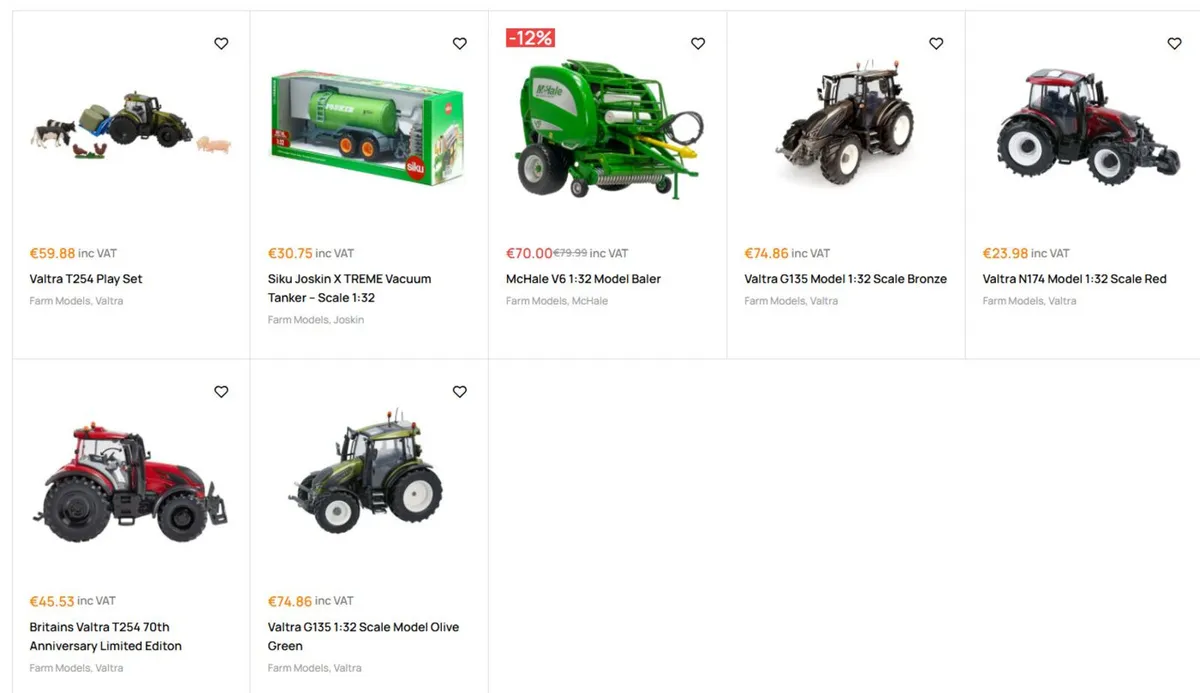Follow the McHale category link
This screenshot has width=1200, height=693.
[x=590, y=301]
